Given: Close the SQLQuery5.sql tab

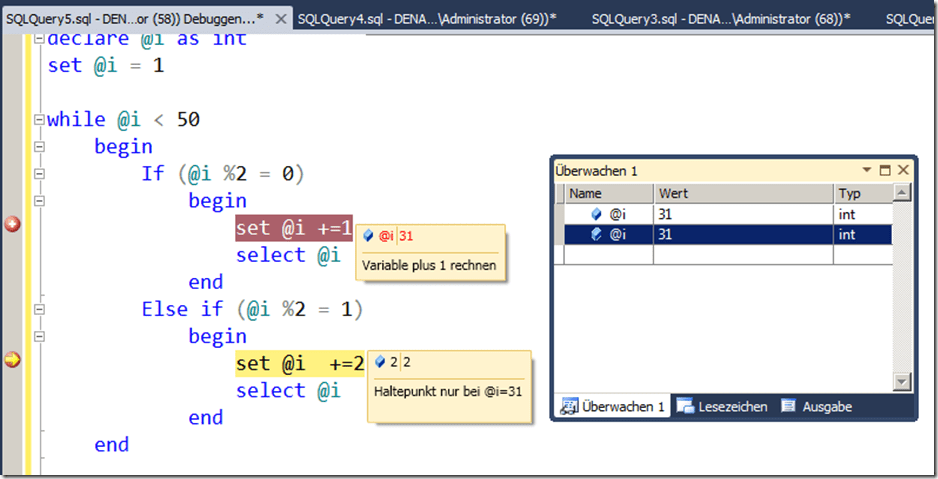Looking at the screenshot, I should pyautogui.click(x=281, y=19).
